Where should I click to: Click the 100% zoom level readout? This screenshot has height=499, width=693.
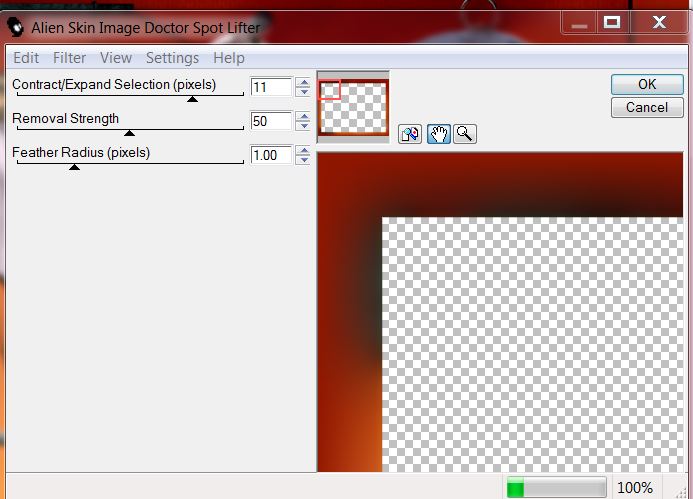pos(635,488)
